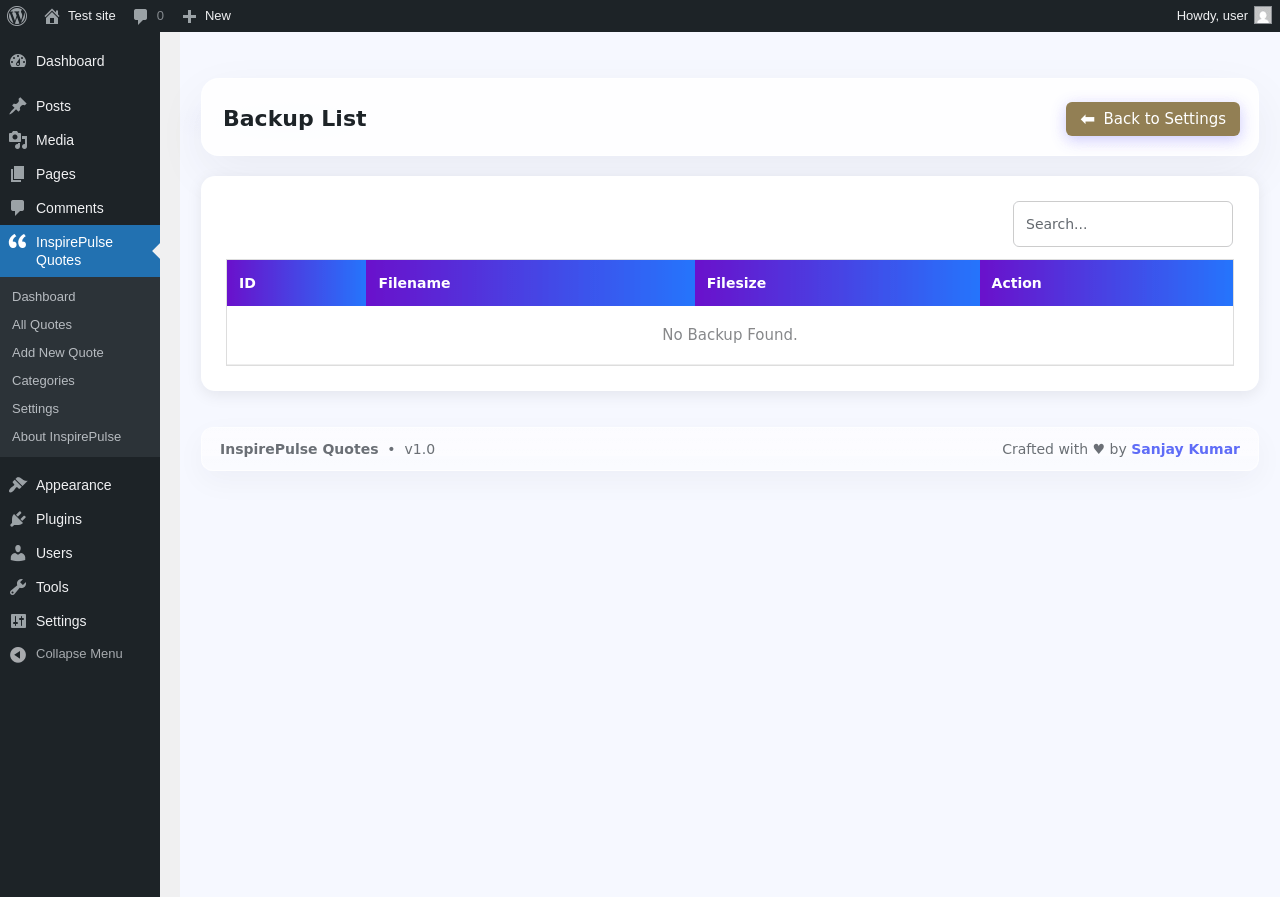Click the Dashboard gauge icon
Image resolution: width=1280 pixels, height=897 pixels.
tap(18, 61)
